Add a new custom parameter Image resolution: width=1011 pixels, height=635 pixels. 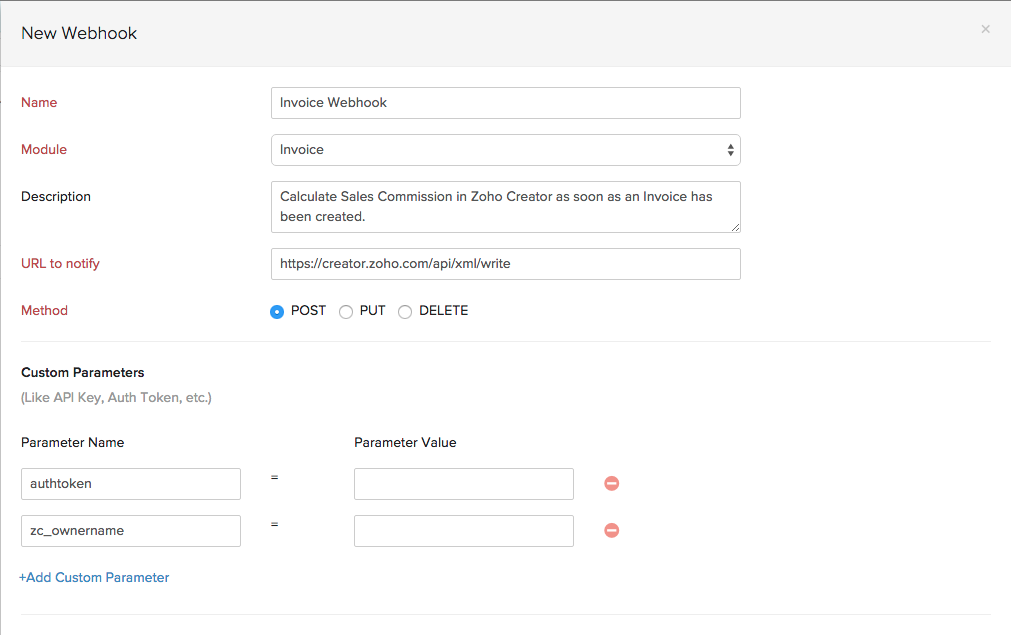[94, 577]
